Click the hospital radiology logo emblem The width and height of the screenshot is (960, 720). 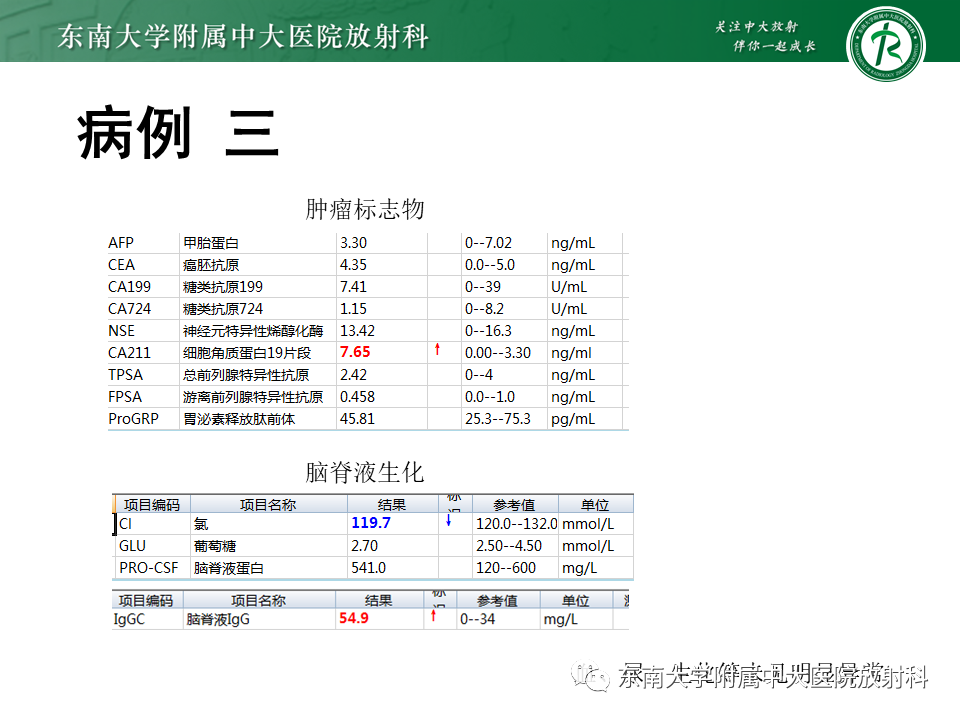(x=885, y=43)
